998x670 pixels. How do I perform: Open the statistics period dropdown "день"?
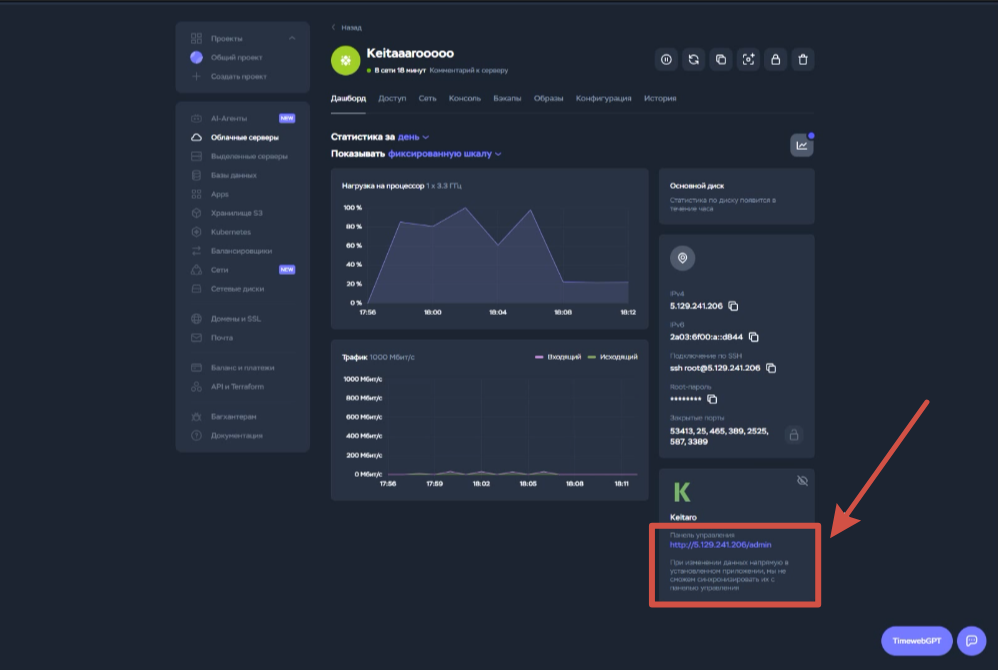click(x=413, y=137)
